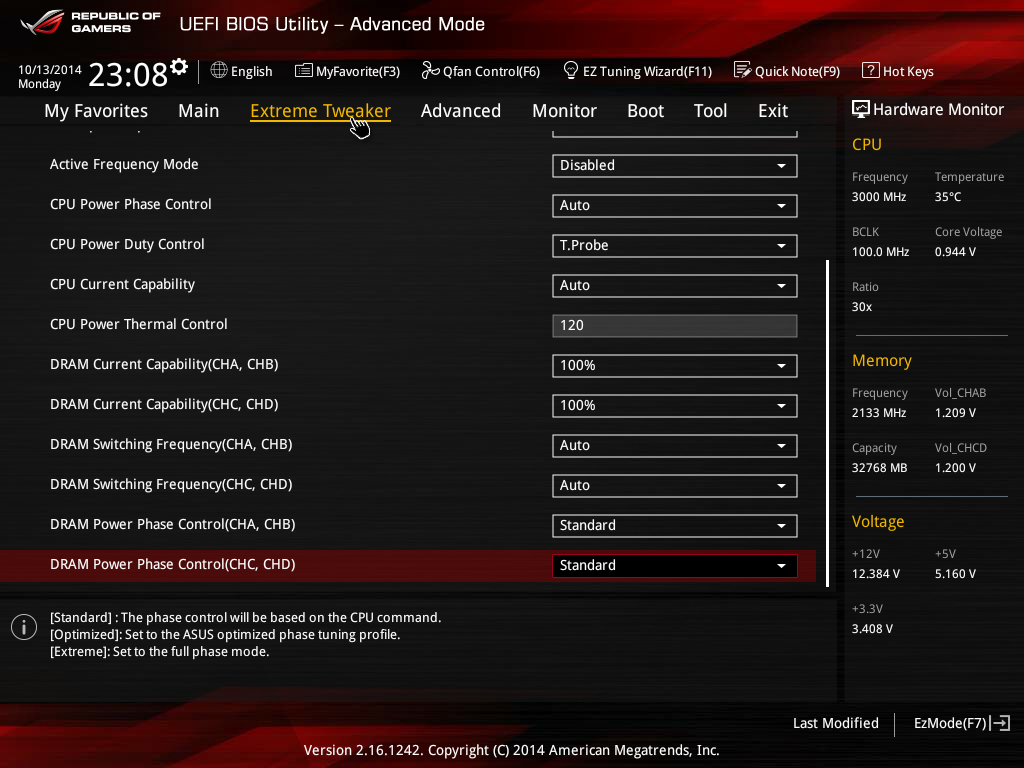
Task: Click the 23:08 clock display
Action: (x=128, y=74)
